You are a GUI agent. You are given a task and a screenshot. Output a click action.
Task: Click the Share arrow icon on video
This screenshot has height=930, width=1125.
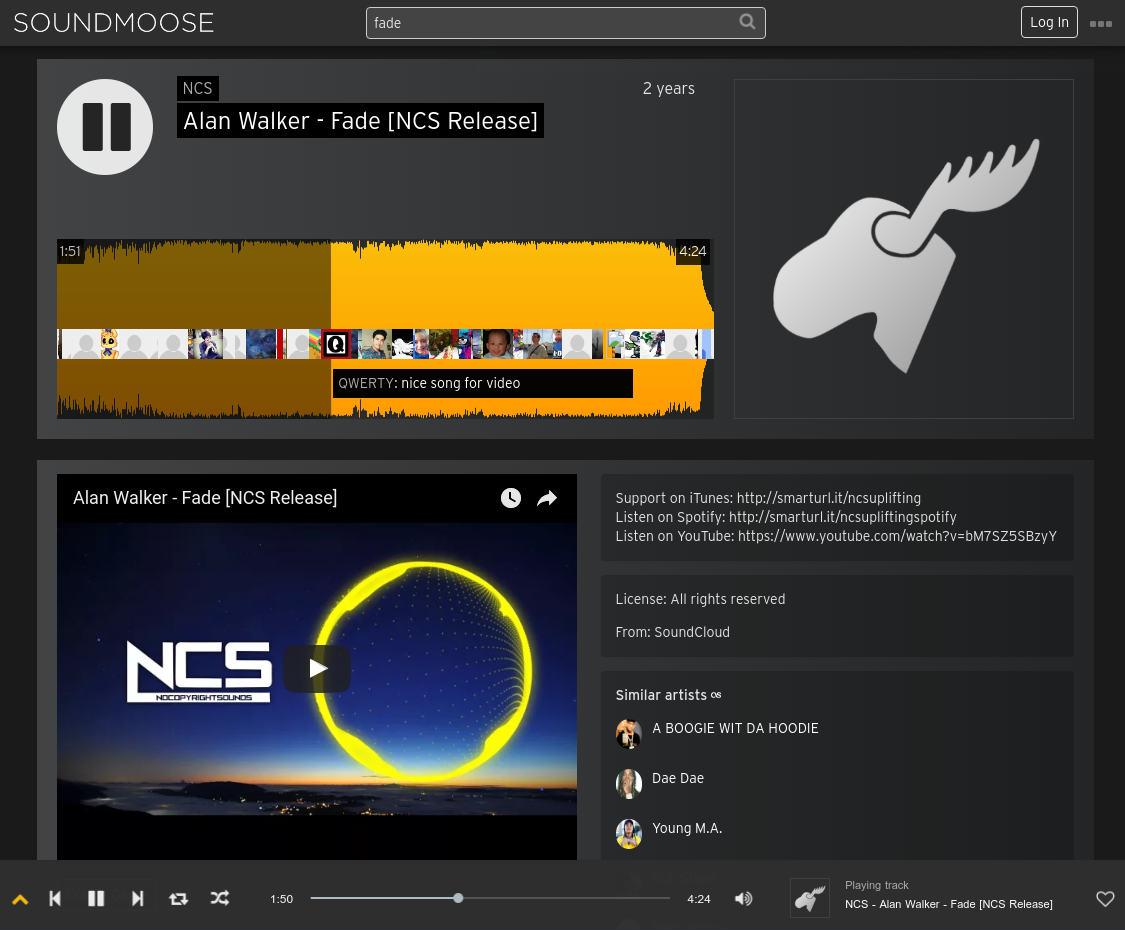click(547, 498)
